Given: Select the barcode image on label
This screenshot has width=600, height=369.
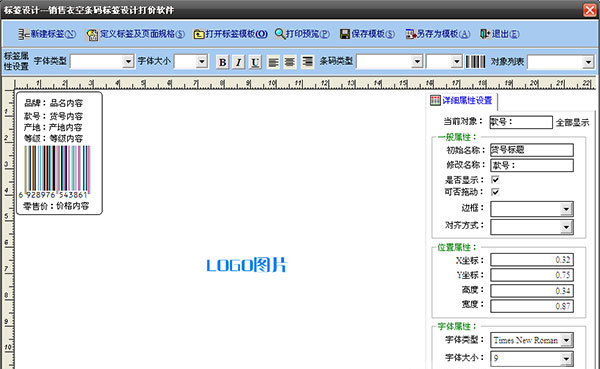Looking at the screenshot, I should coord(57,169).
